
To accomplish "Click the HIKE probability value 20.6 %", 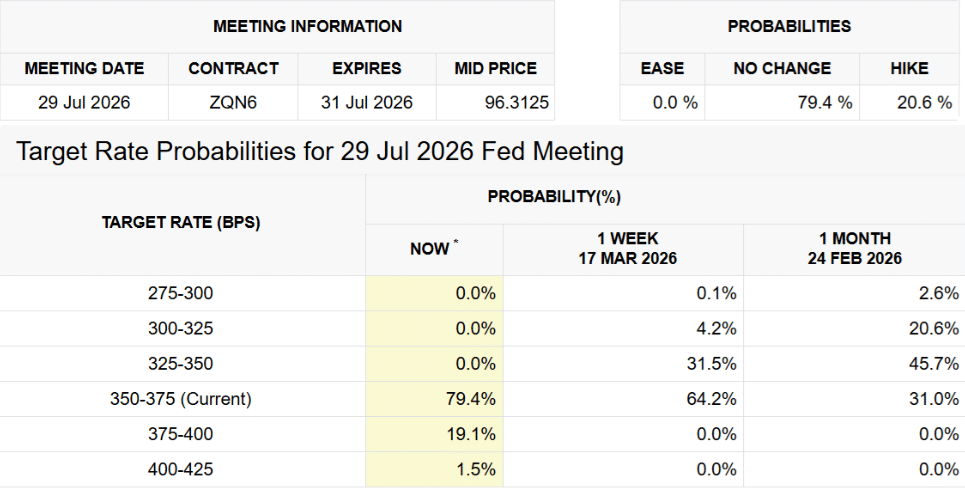I will click(x=921, y=102).
